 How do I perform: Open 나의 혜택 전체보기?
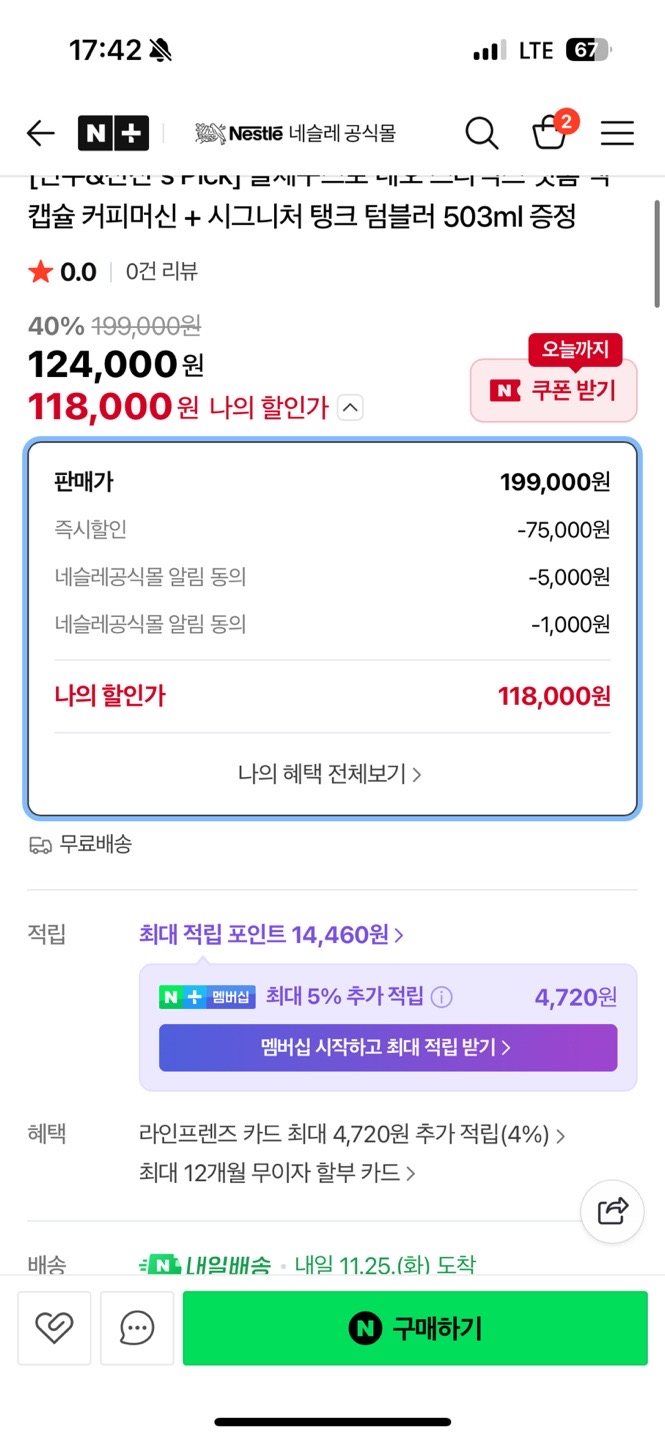[330, 774]
